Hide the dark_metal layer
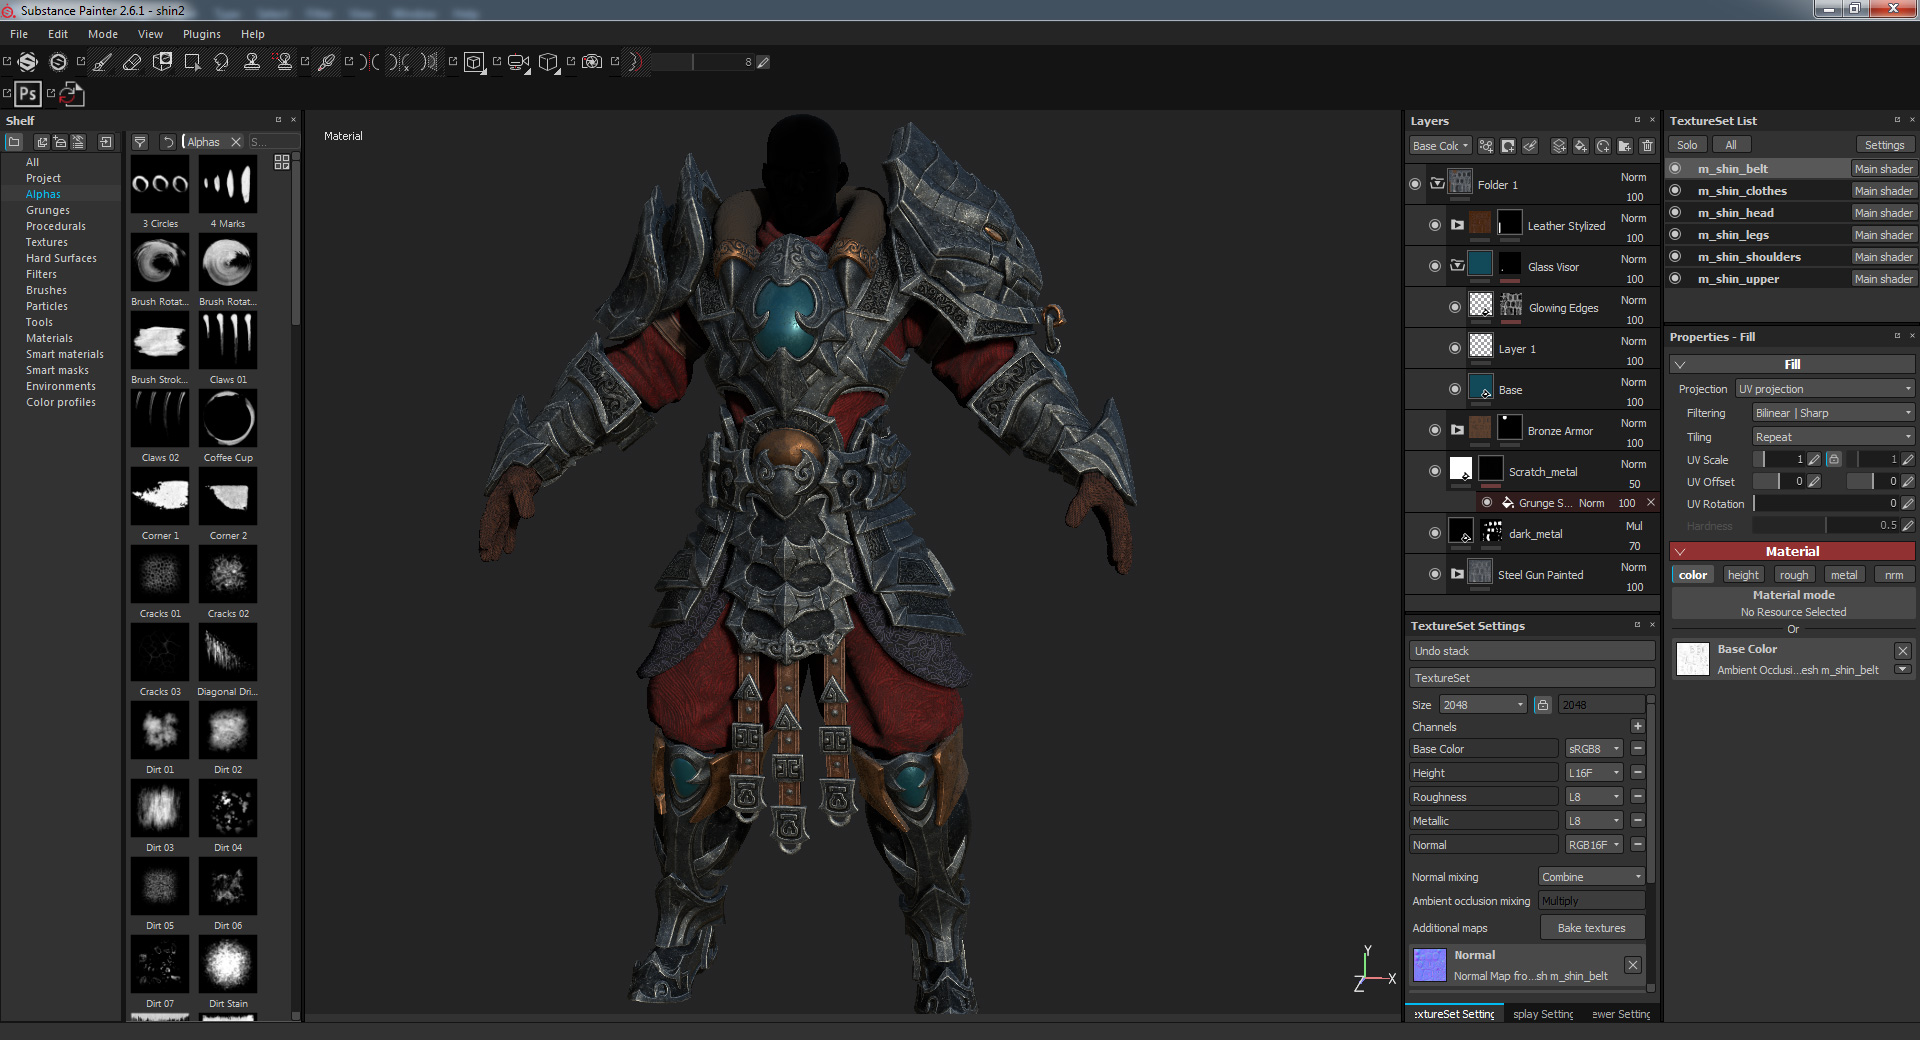The height and width of the screenshot is (1040, 1920). (x=1435, y=533)
